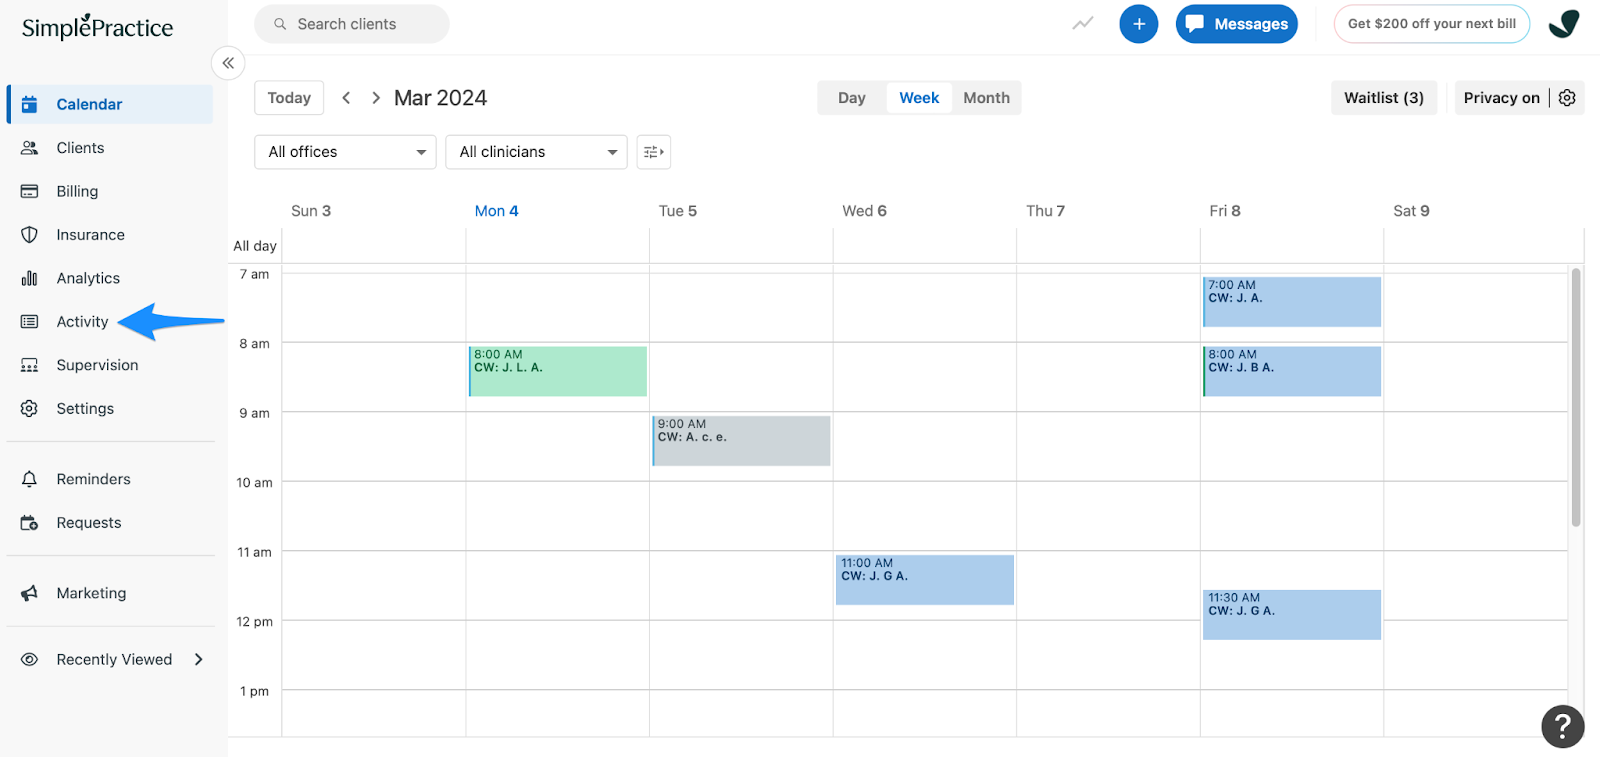
Task: Click the Sat 9 day header
Action: pos(1411,211)
